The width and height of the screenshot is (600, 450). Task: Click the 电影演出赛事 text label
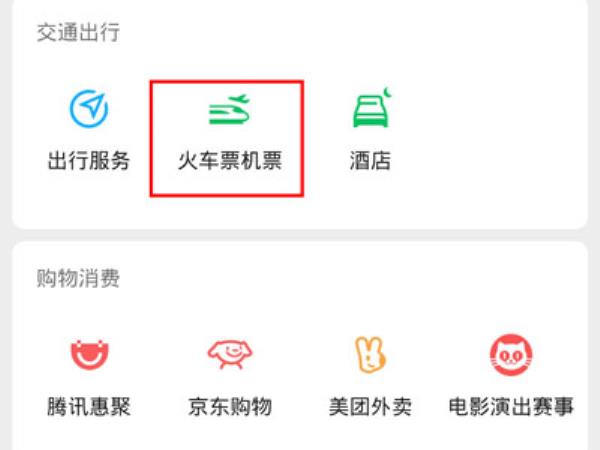coord(511,406)
